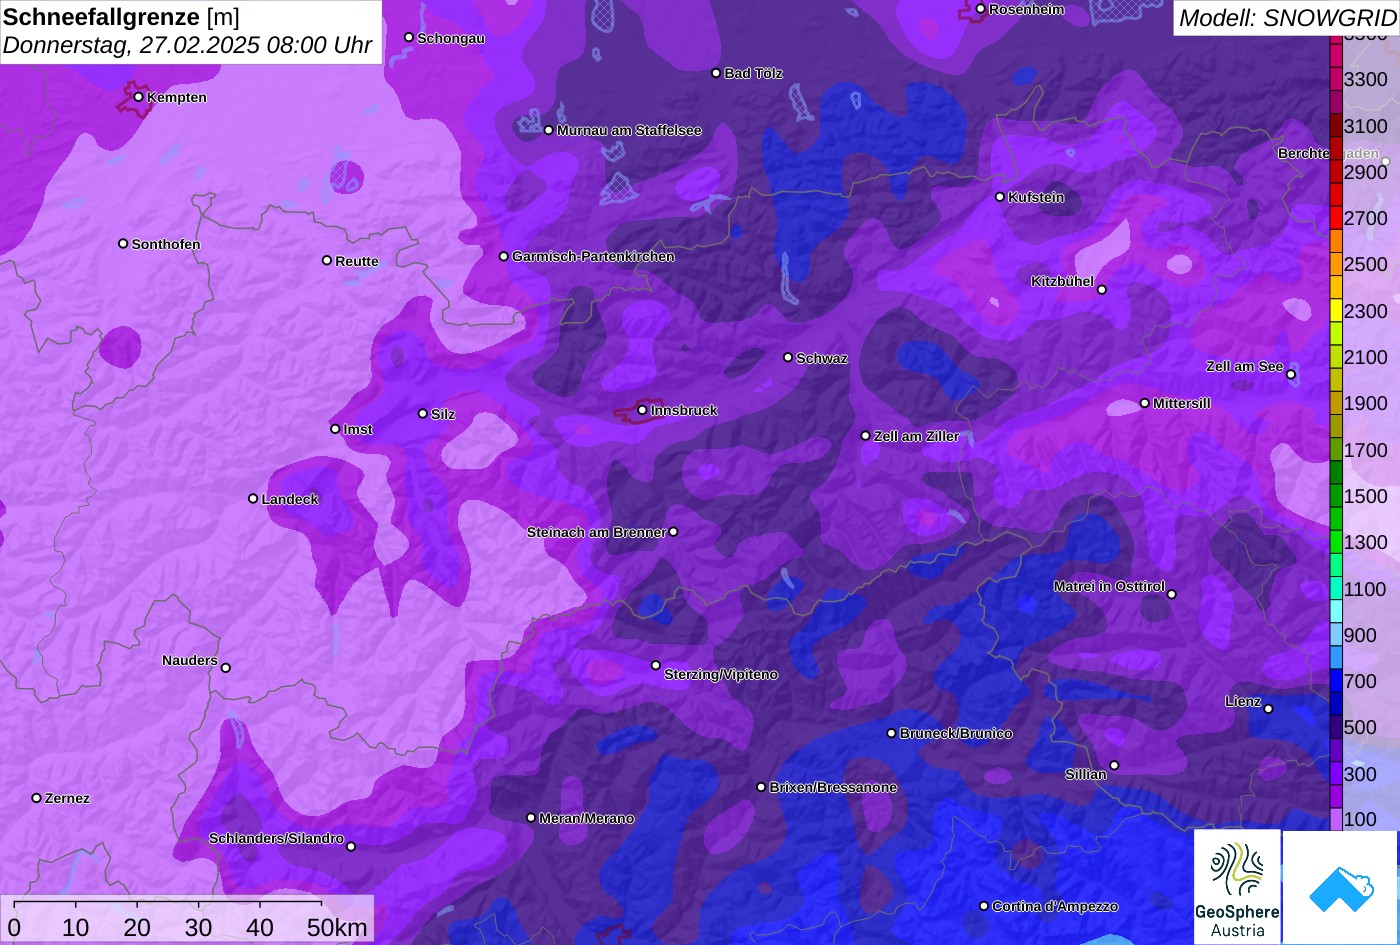Image resolution: width=1400 pixels, height=945 pixels.
Task: Click the Brixen/Bressanone label
Action: click(833, 787)
